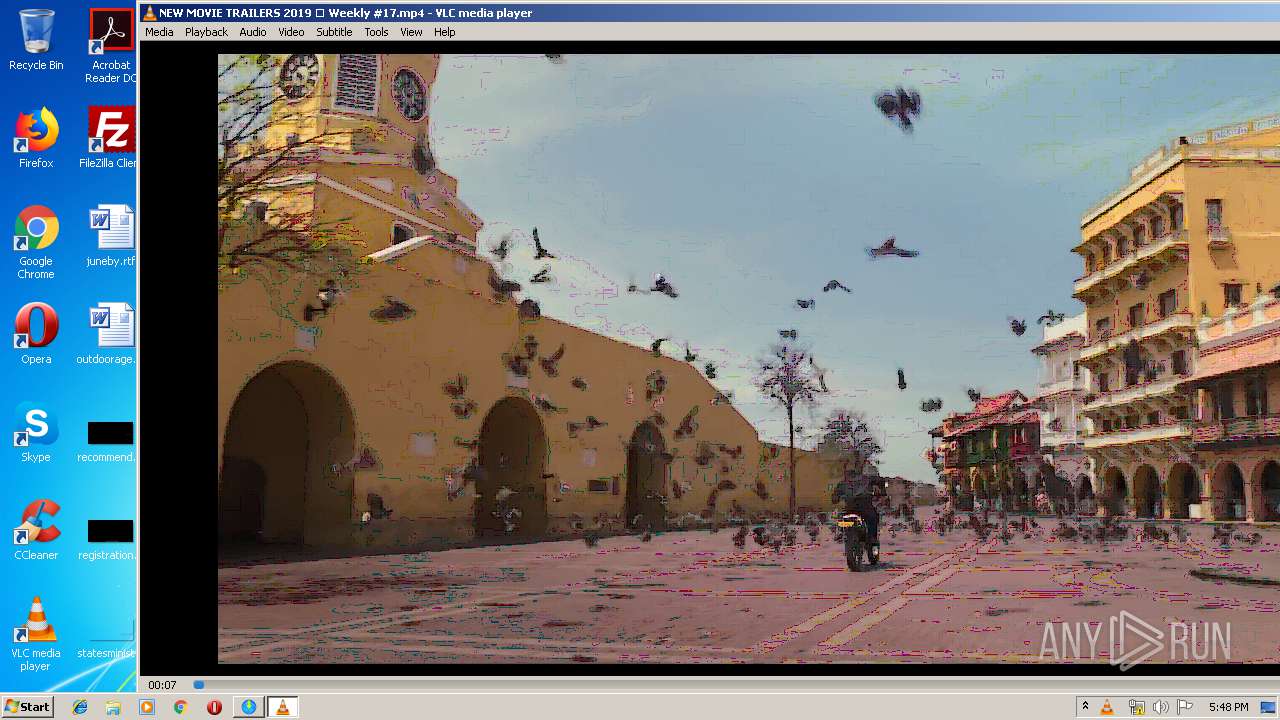Click the VLC cone icon in title bar
Screen dimensions: 1280x720
[150, 13]
